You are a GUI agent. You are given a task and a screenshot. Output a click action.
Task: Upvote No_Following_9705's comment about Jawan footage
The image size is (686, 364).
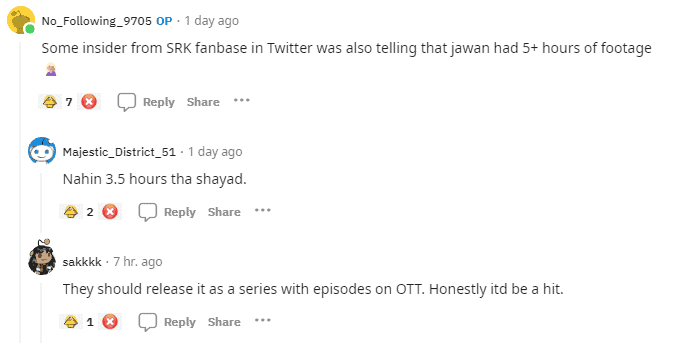(x=49, y=102)
